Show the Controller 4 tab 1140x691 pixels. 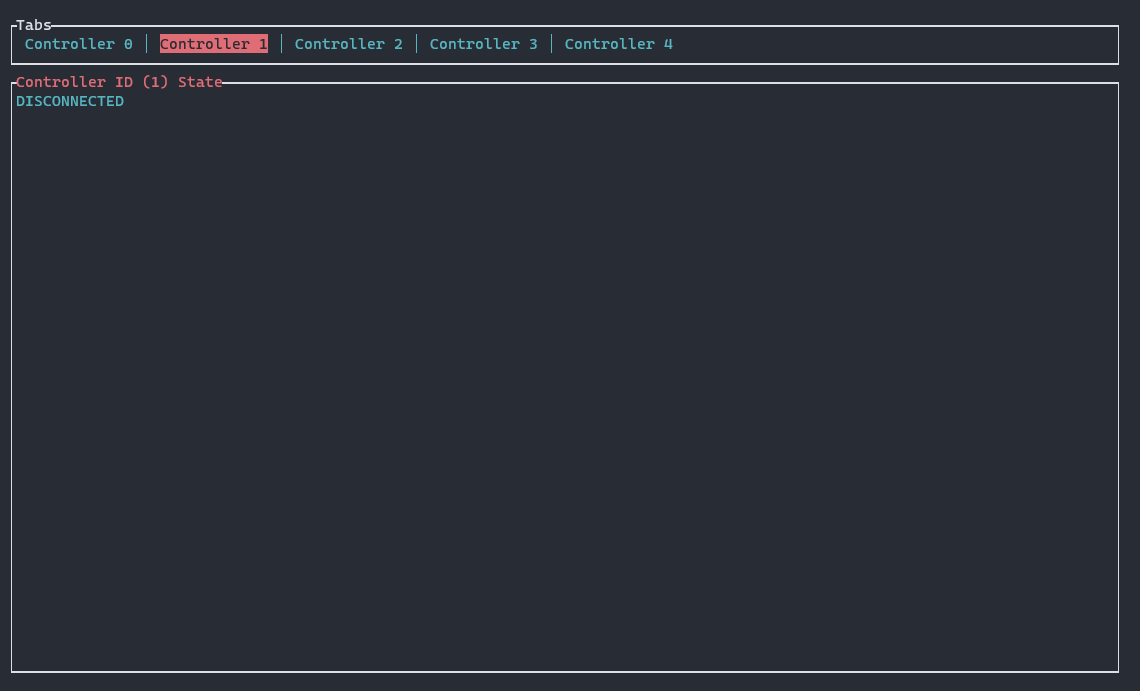[618, 44]
